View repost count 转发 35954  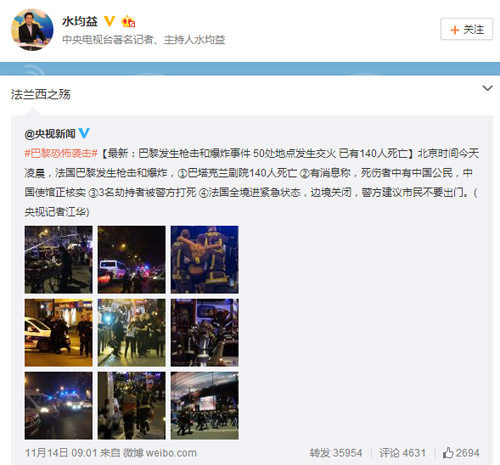336,453
